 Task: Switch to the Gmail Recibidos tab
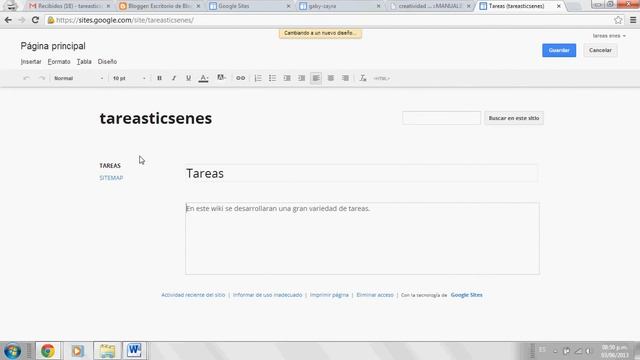click(x=69, y=6)
